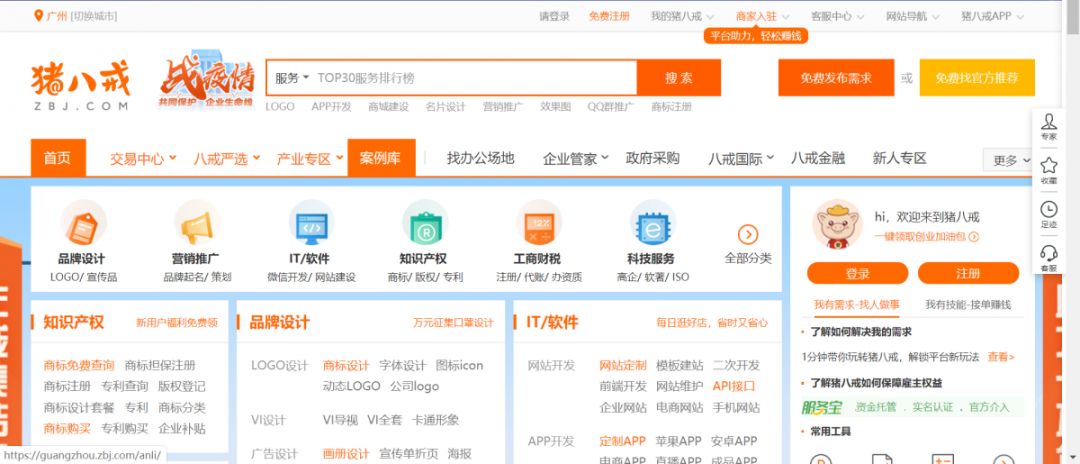Image resolution: width=1080 pixels, height=464 pixels.
Task: Switch to 我有技能-接单赚钱 tab
Action: [x=968, y=304]
